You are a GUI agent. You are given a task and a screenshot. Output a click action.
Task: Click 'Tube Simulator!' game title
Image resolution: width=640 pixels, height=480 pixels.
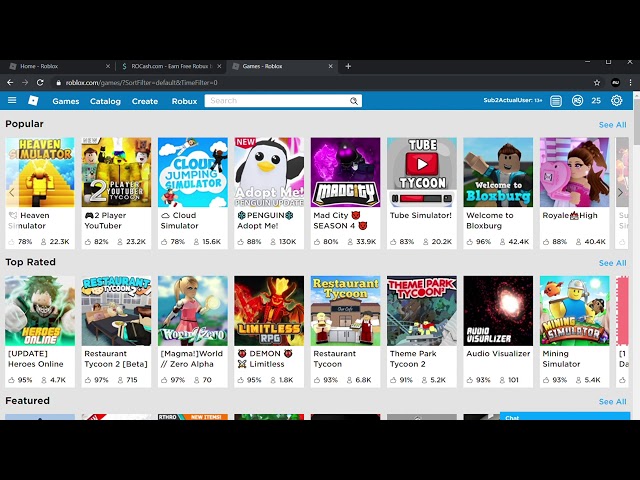click(x=421, y=216)
